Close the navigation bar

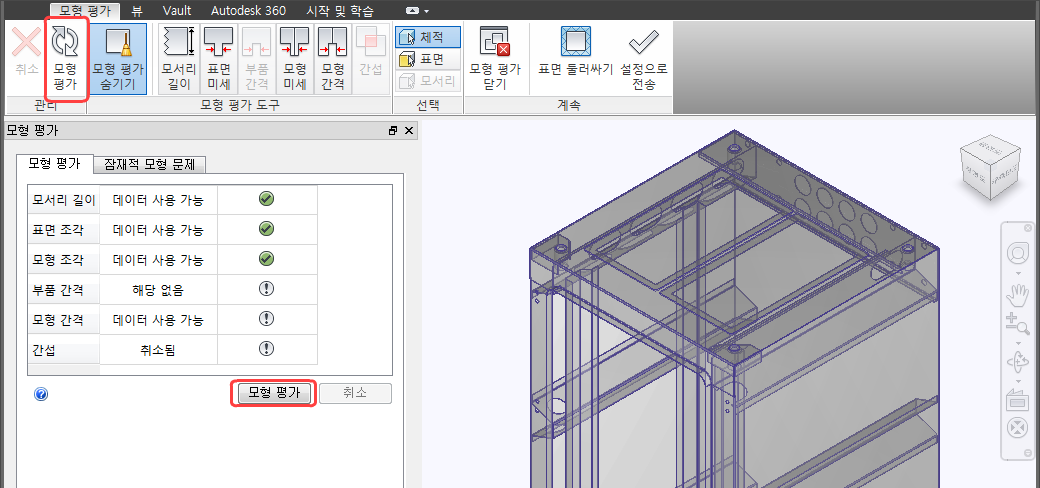pyautogui.click(x=1027, y=228)
